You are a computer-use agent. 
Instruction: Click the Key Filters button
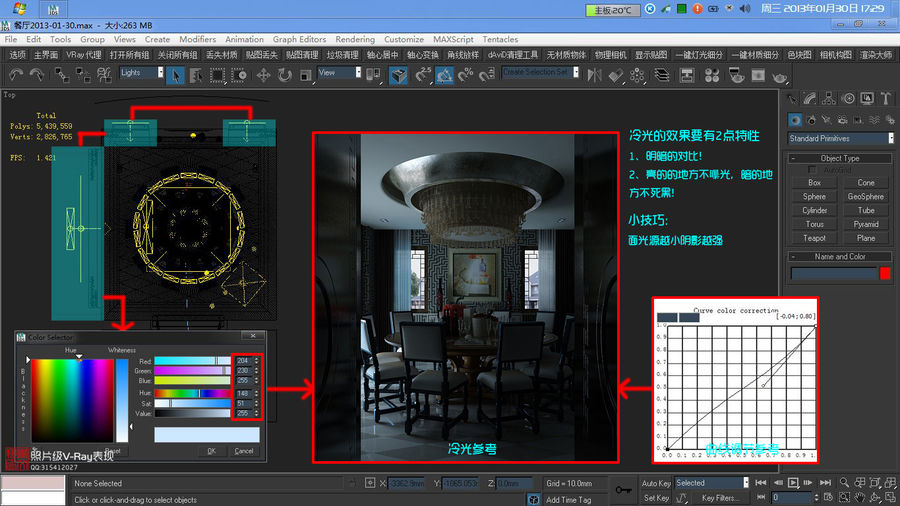[x=719, y=498]
